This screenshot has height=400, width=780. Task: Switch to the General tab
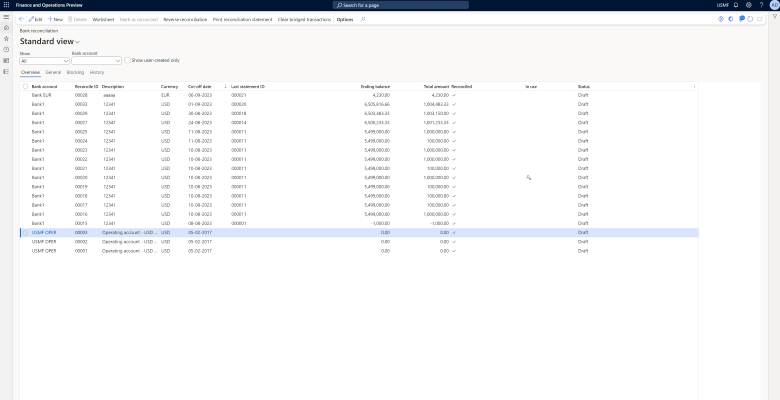53,73
